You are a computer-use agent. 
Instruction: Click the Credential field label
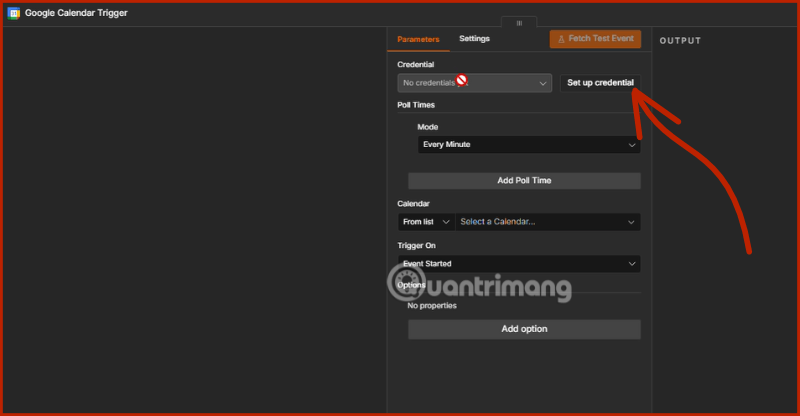point(415,65)
